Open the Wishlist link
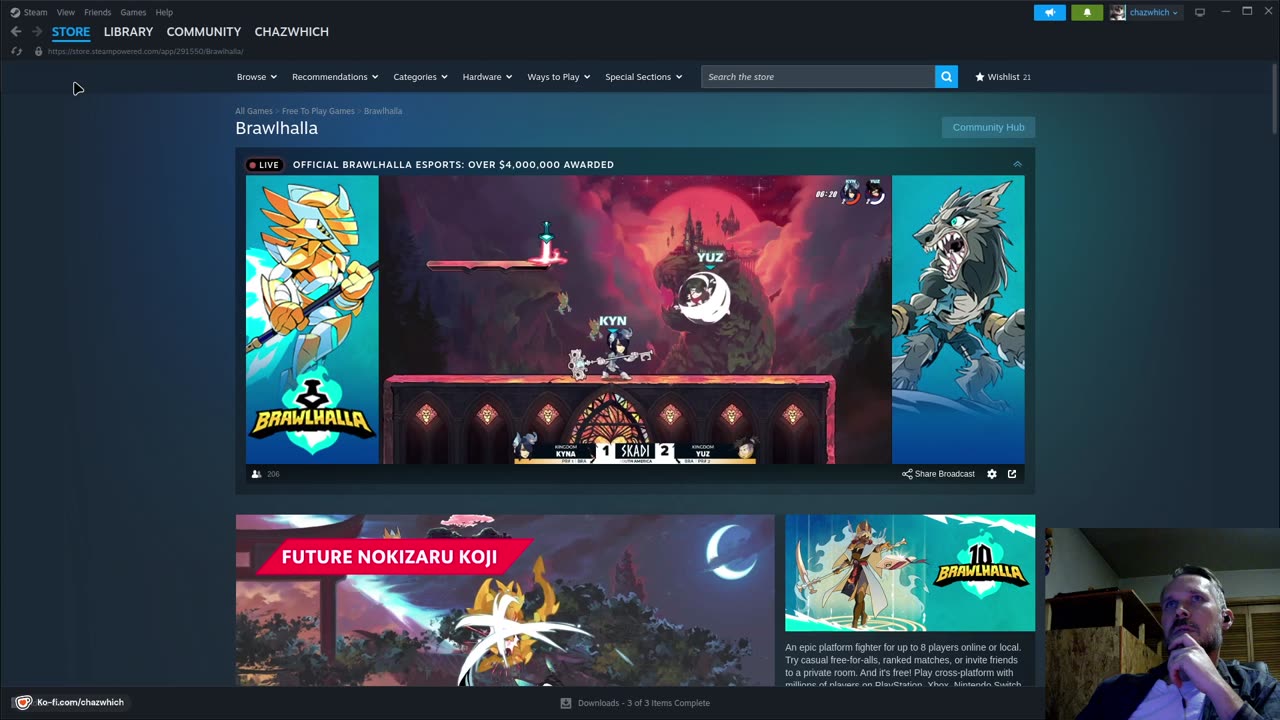1280x720 pixels. coord(1003,77)
